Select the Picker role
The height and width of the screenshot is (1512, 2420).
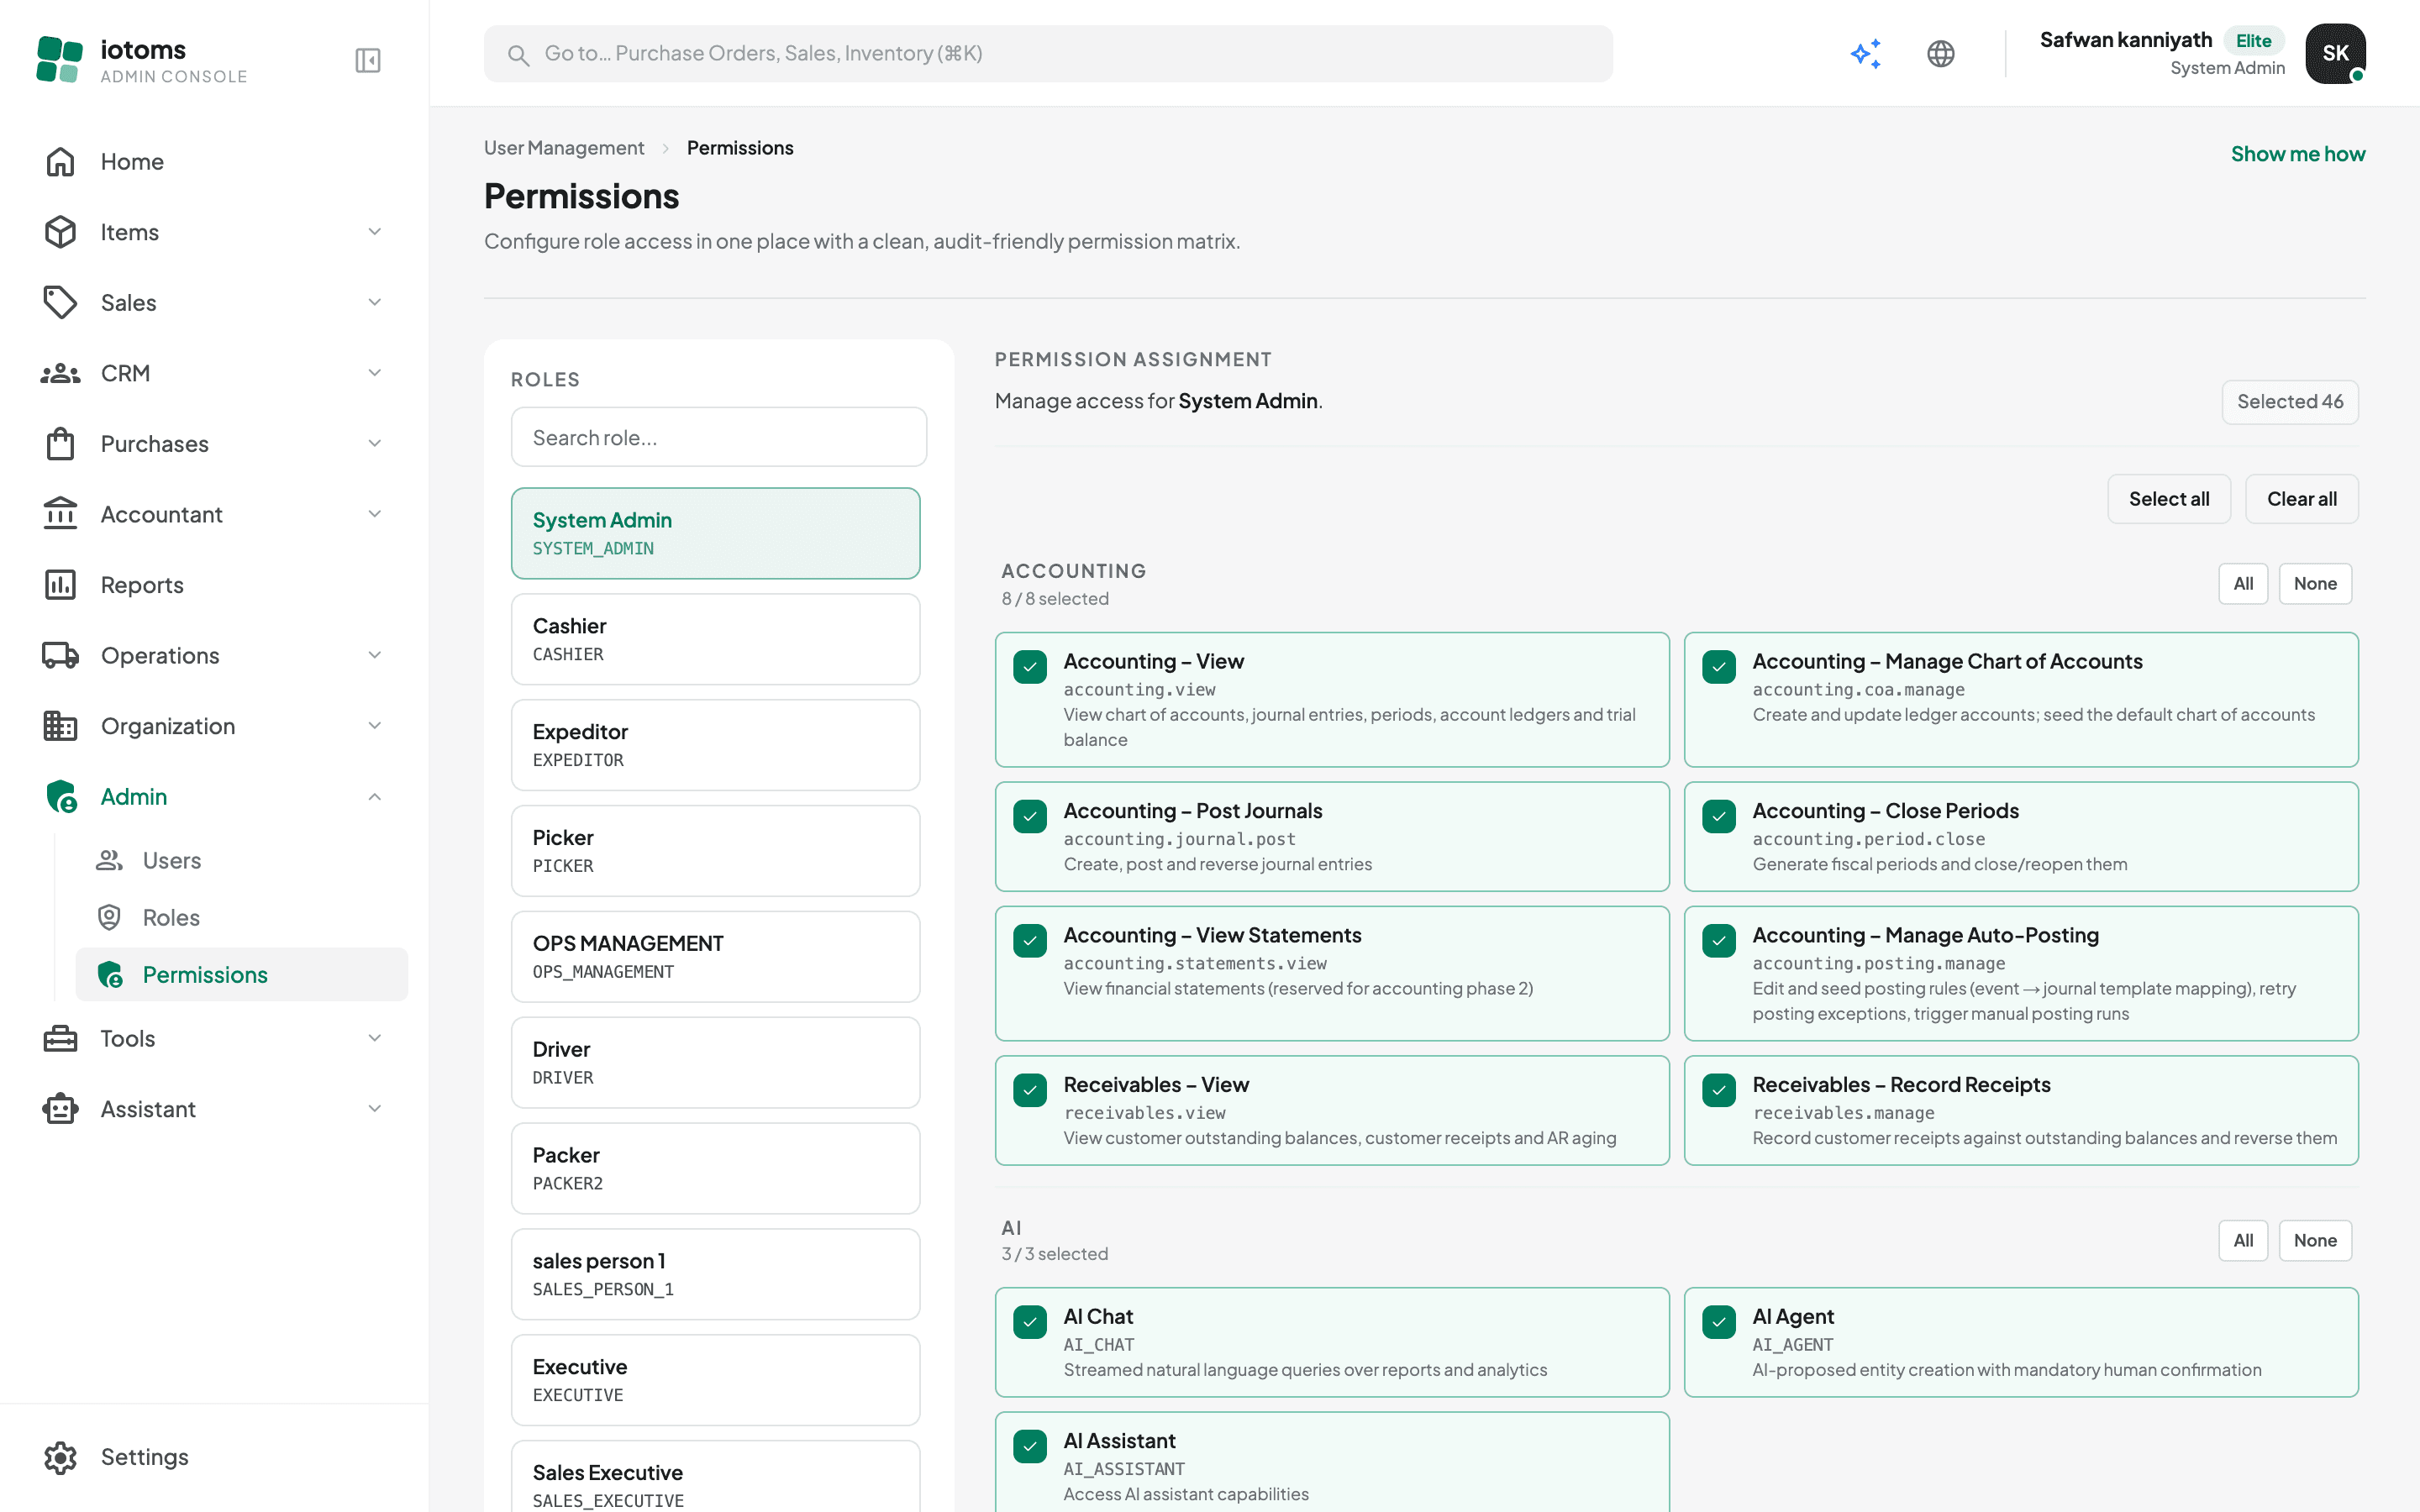click(716, 851)
